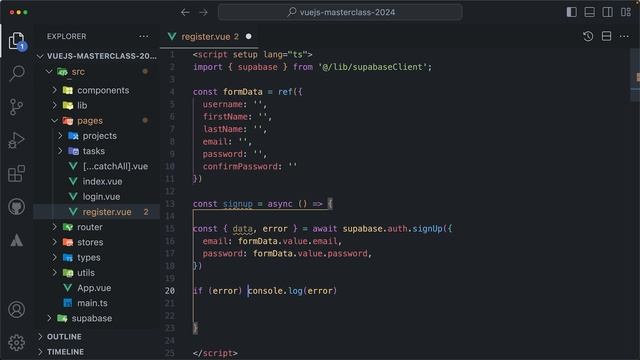Viewport: 640px width, 360px height.
Task: Click the command center search box vuejs-masterclass-2024
Action: 340,12
